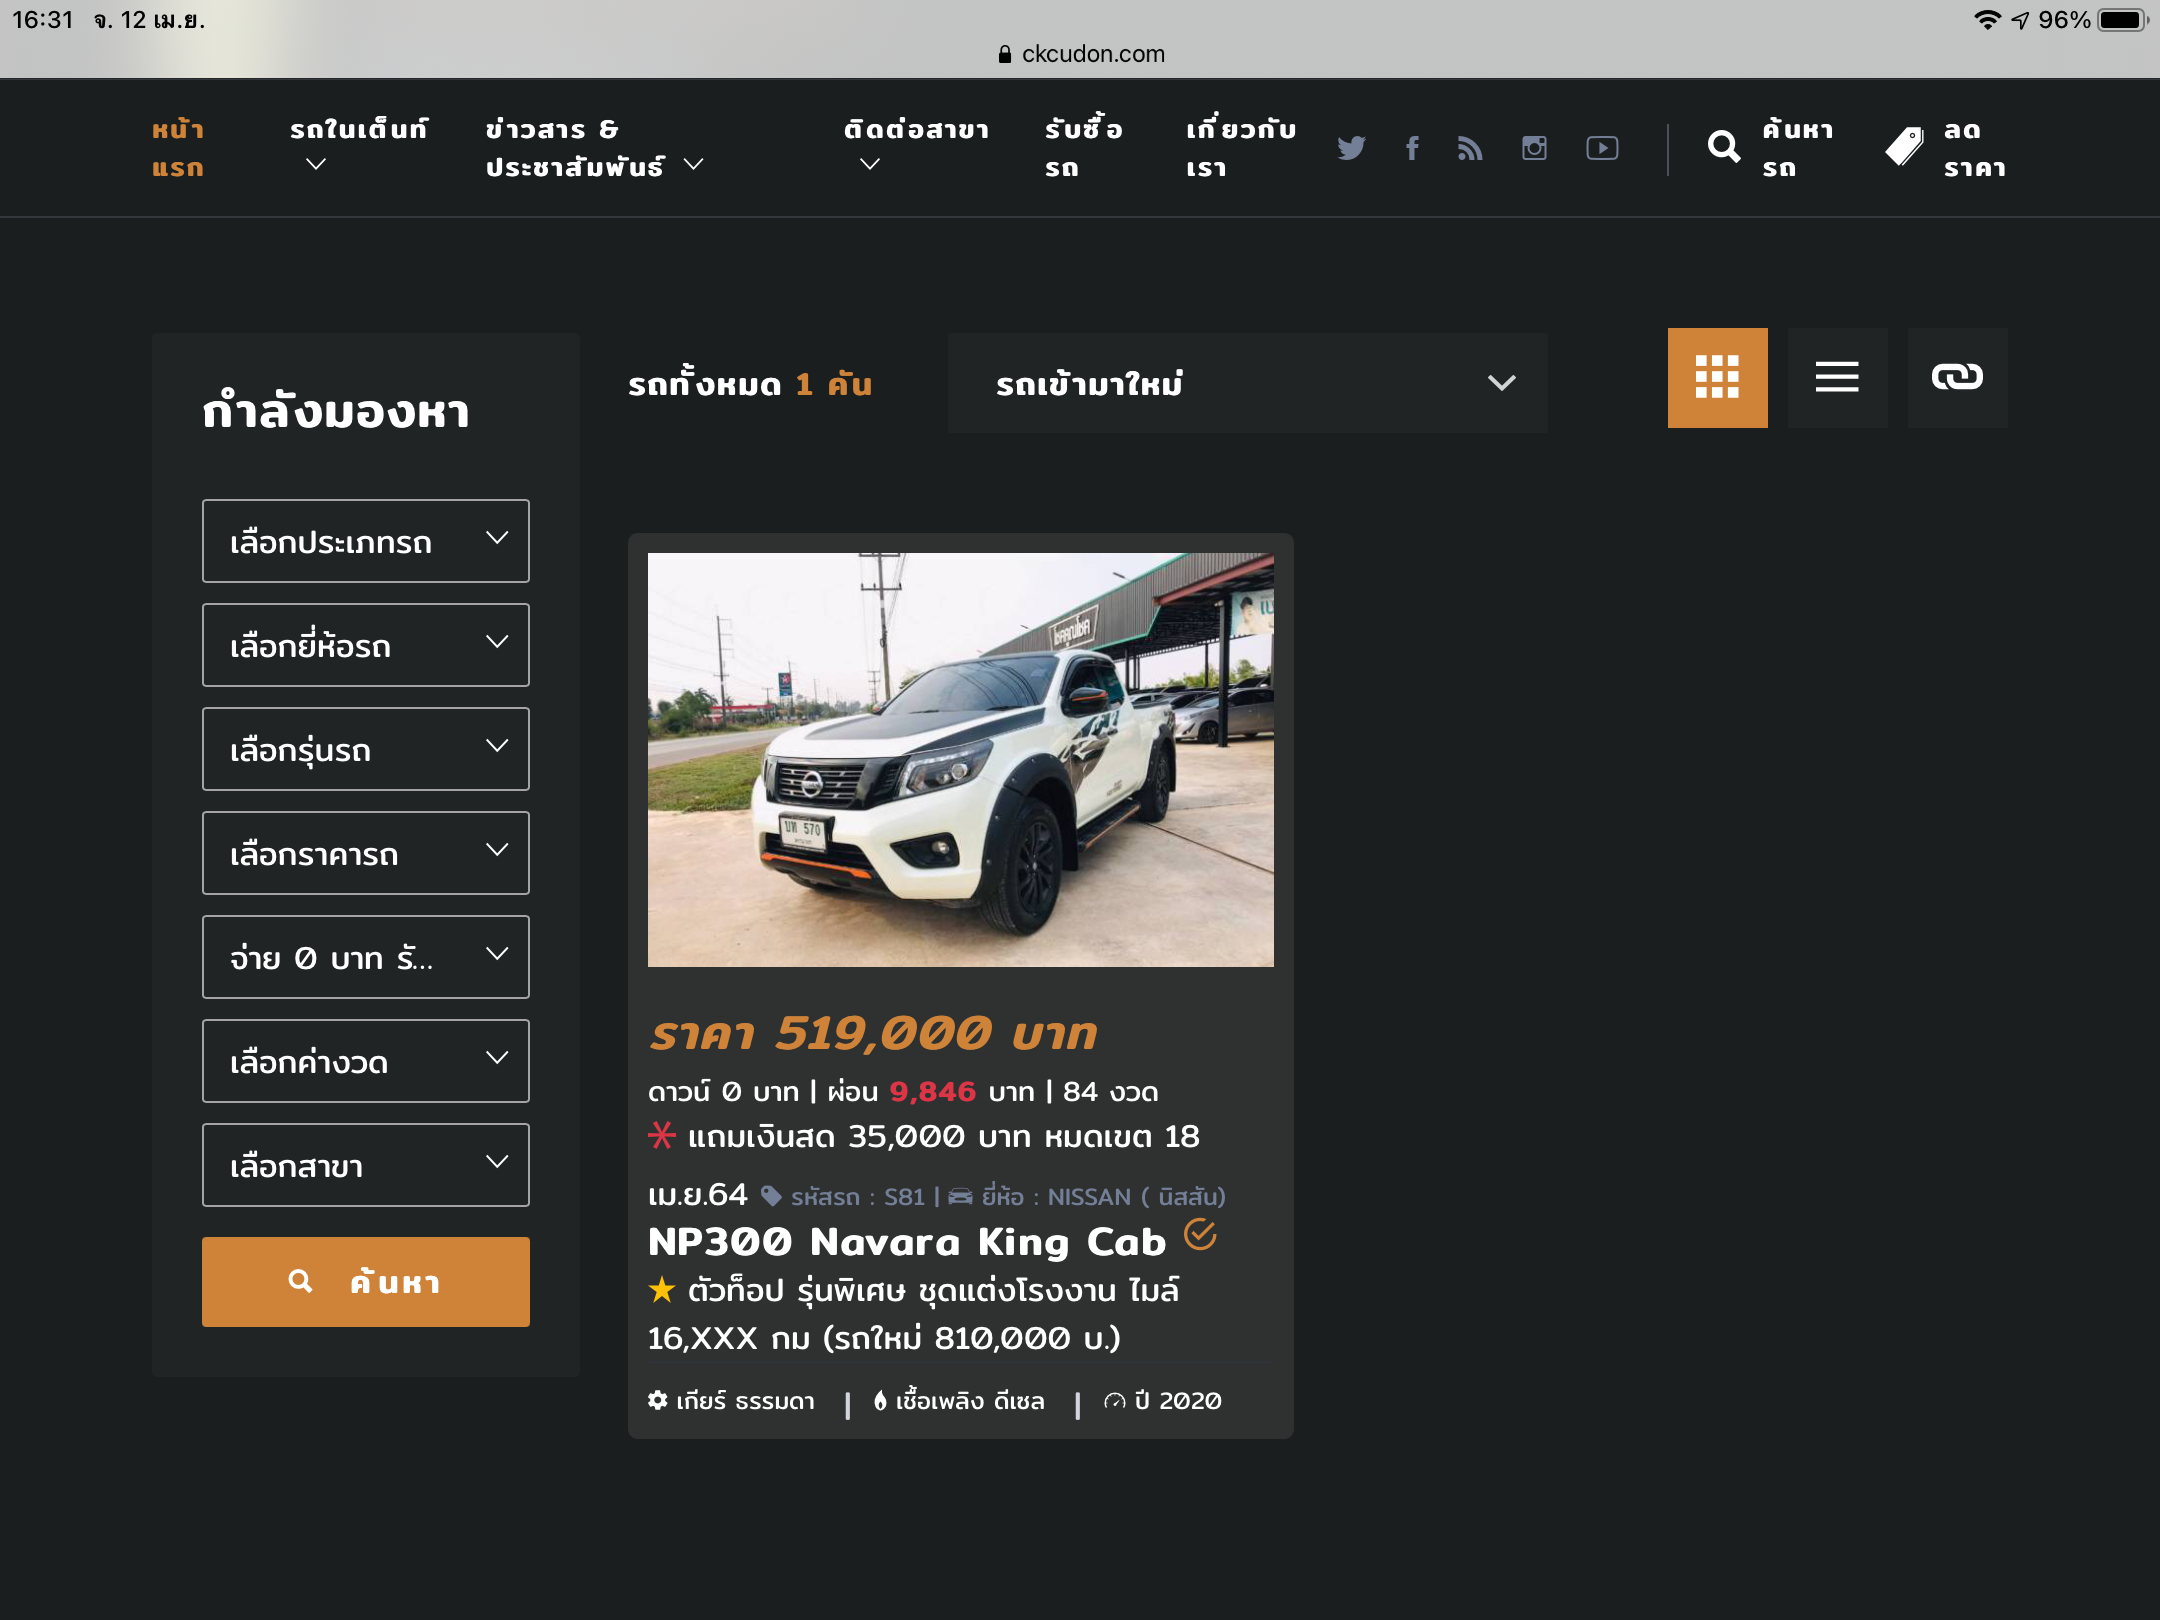The image size is (2160, 1620).
Task: Switch to list view layout
Action: (x=1837, y=377)
